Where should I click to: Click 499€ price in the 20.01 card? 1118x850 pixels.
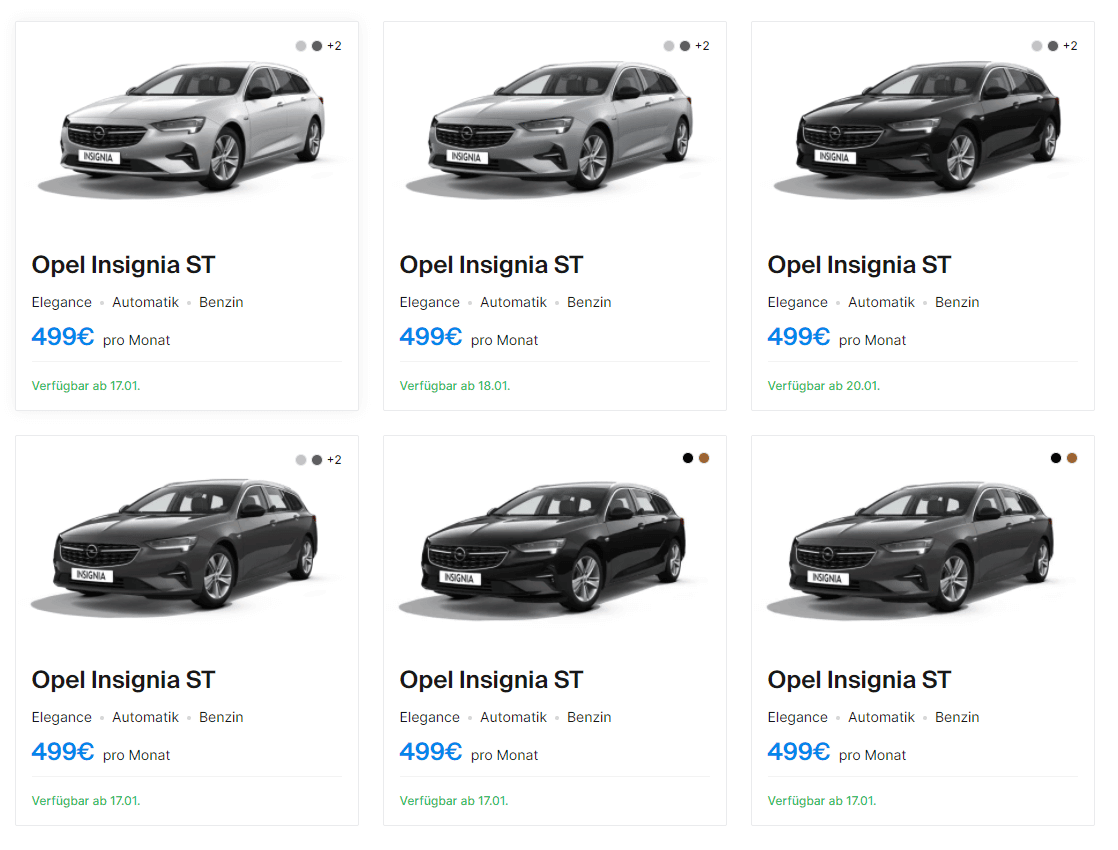[799, 337]
